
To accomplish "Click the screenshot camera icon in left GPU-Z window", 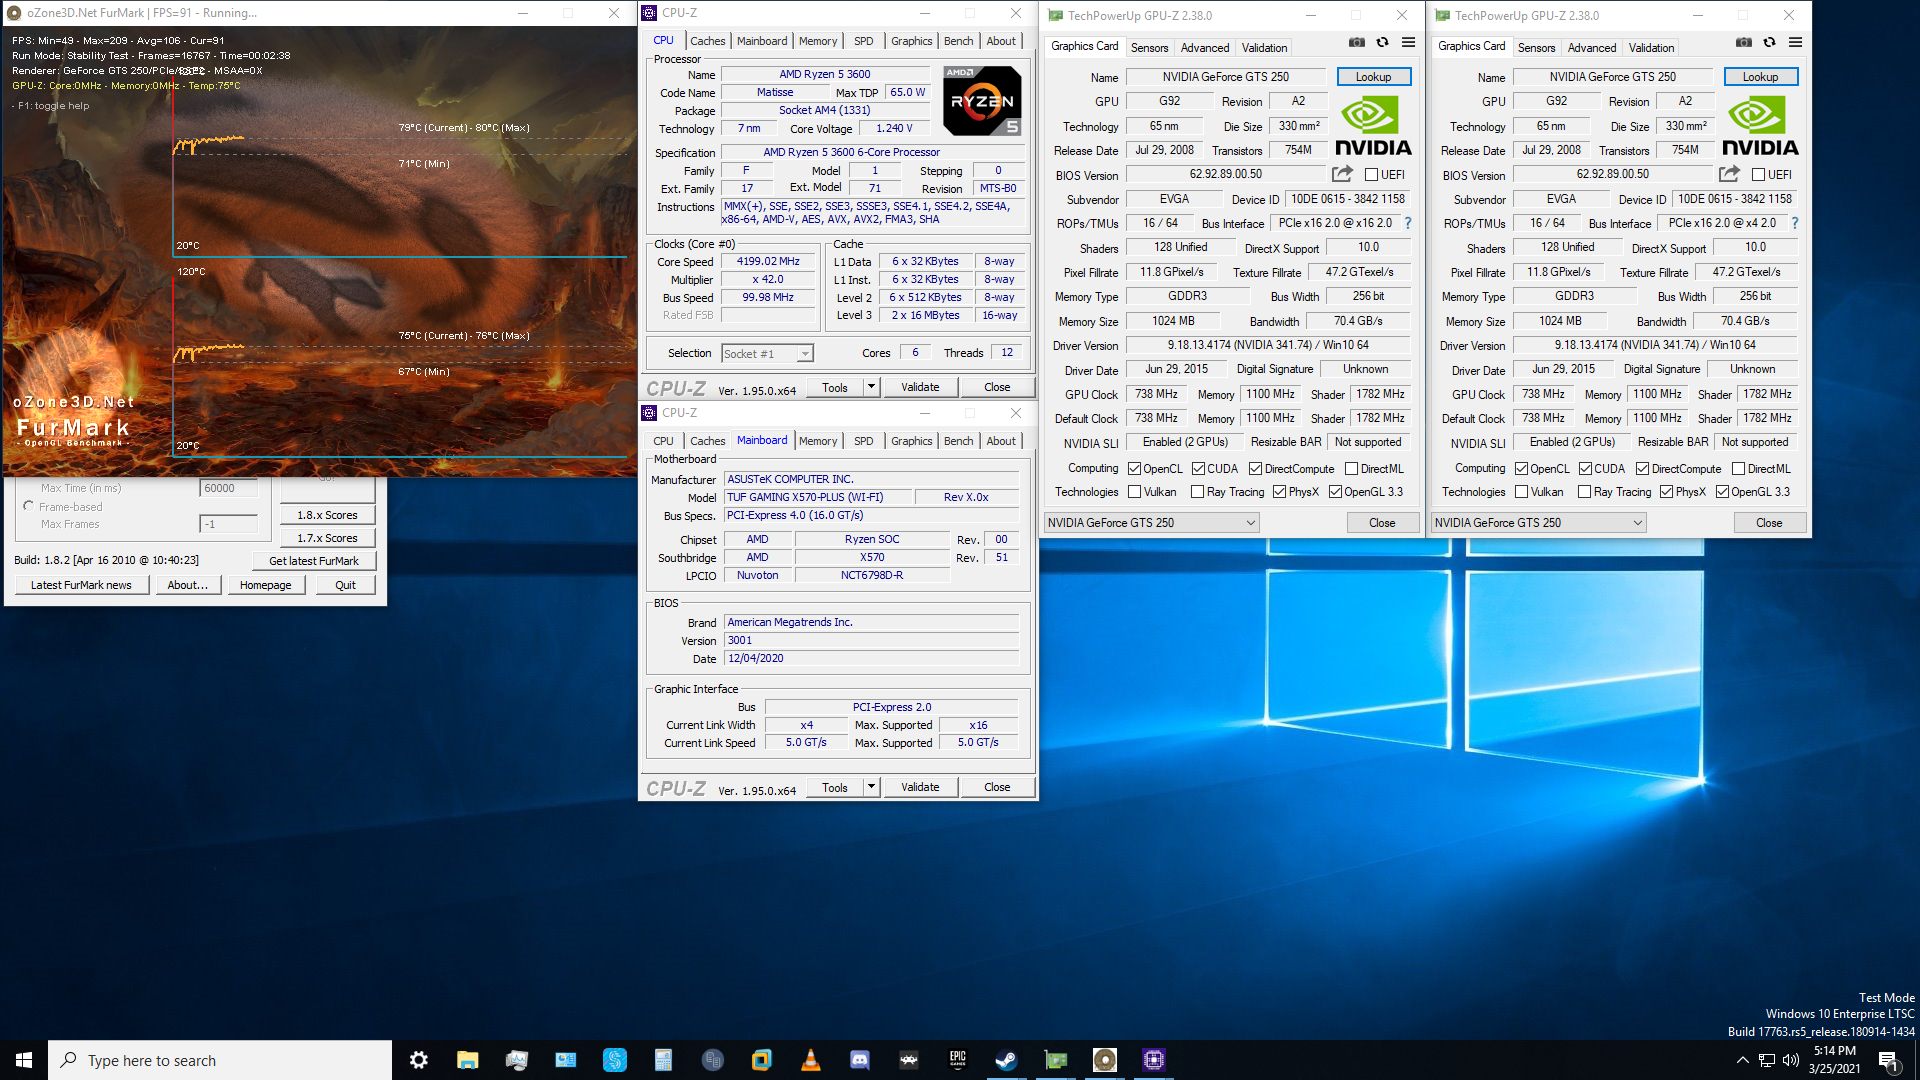I will 1356,42.
